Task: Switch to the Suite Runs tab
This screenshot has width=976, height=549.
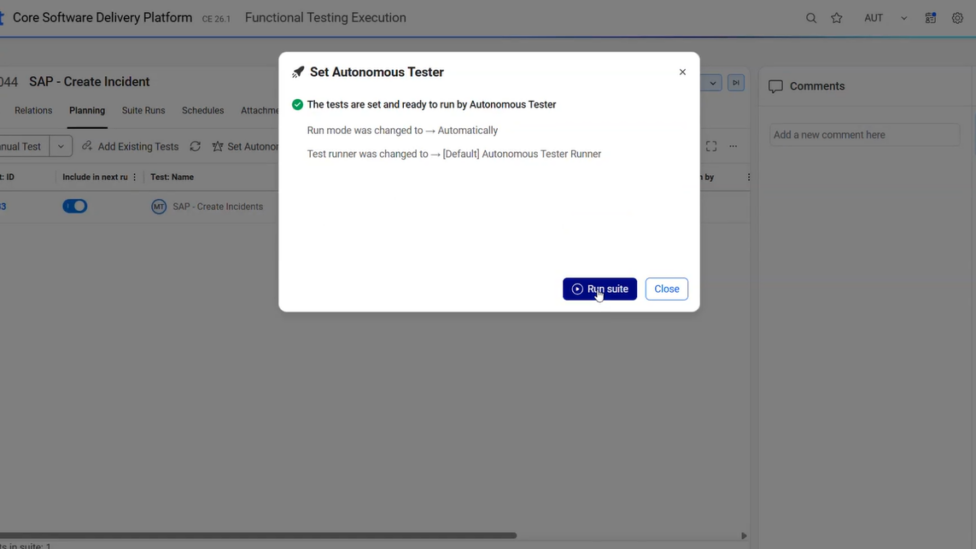Action: coord(143,110)
